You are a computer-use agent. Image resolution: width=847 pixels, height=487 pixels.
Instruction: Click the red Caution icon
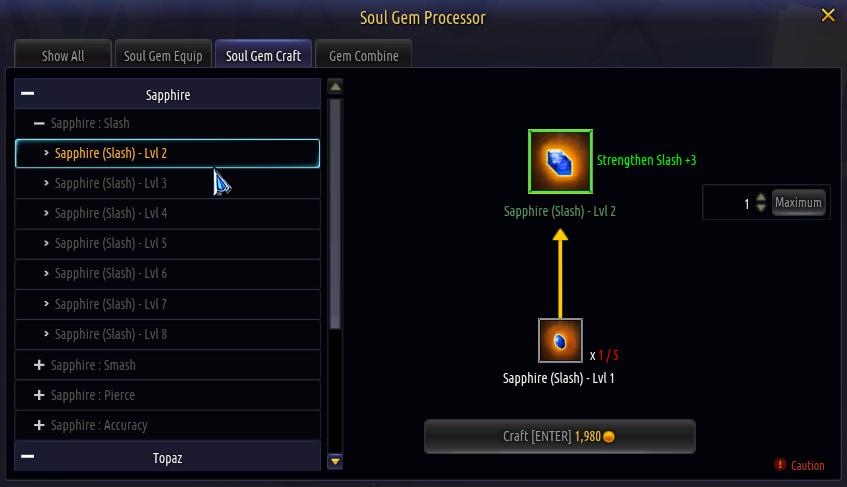(781, 465)
